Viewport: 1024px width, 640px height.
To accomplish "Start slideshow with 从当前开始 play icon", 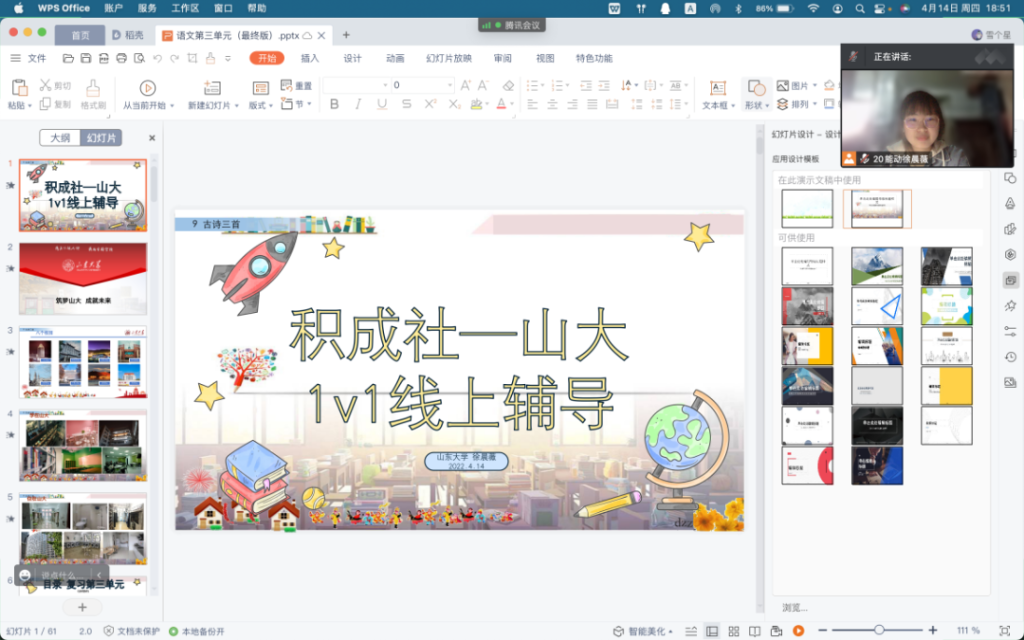I will 147,88.
